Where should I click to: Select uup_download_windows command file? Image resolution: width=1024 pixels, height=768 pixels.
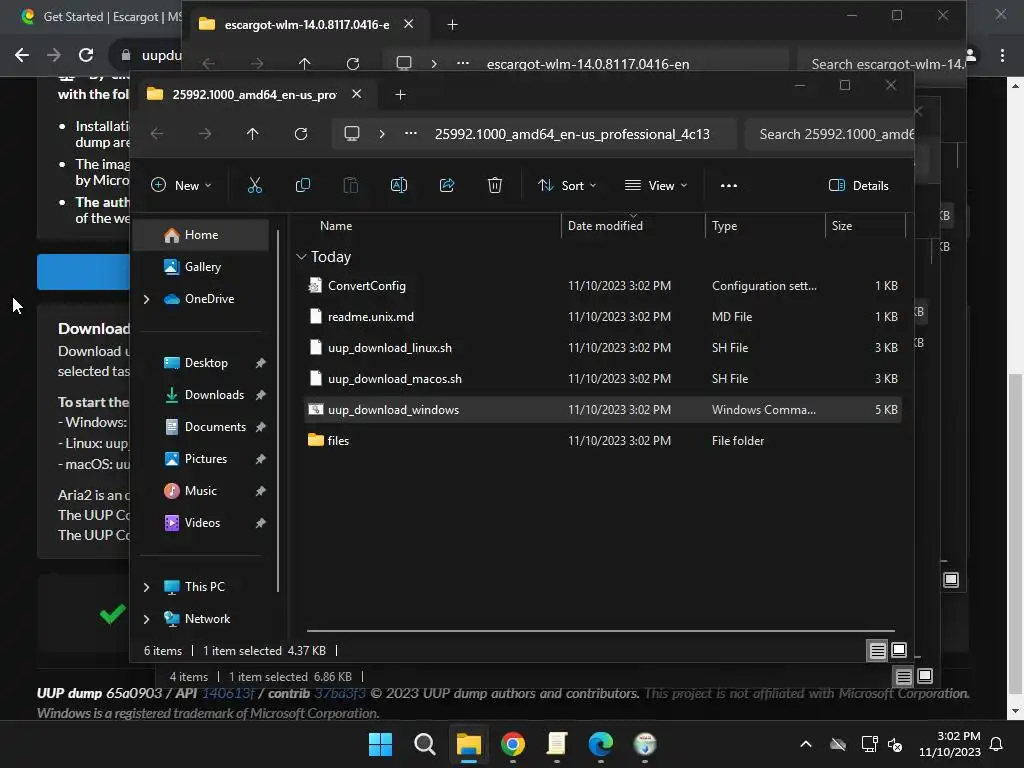(603, 409)
